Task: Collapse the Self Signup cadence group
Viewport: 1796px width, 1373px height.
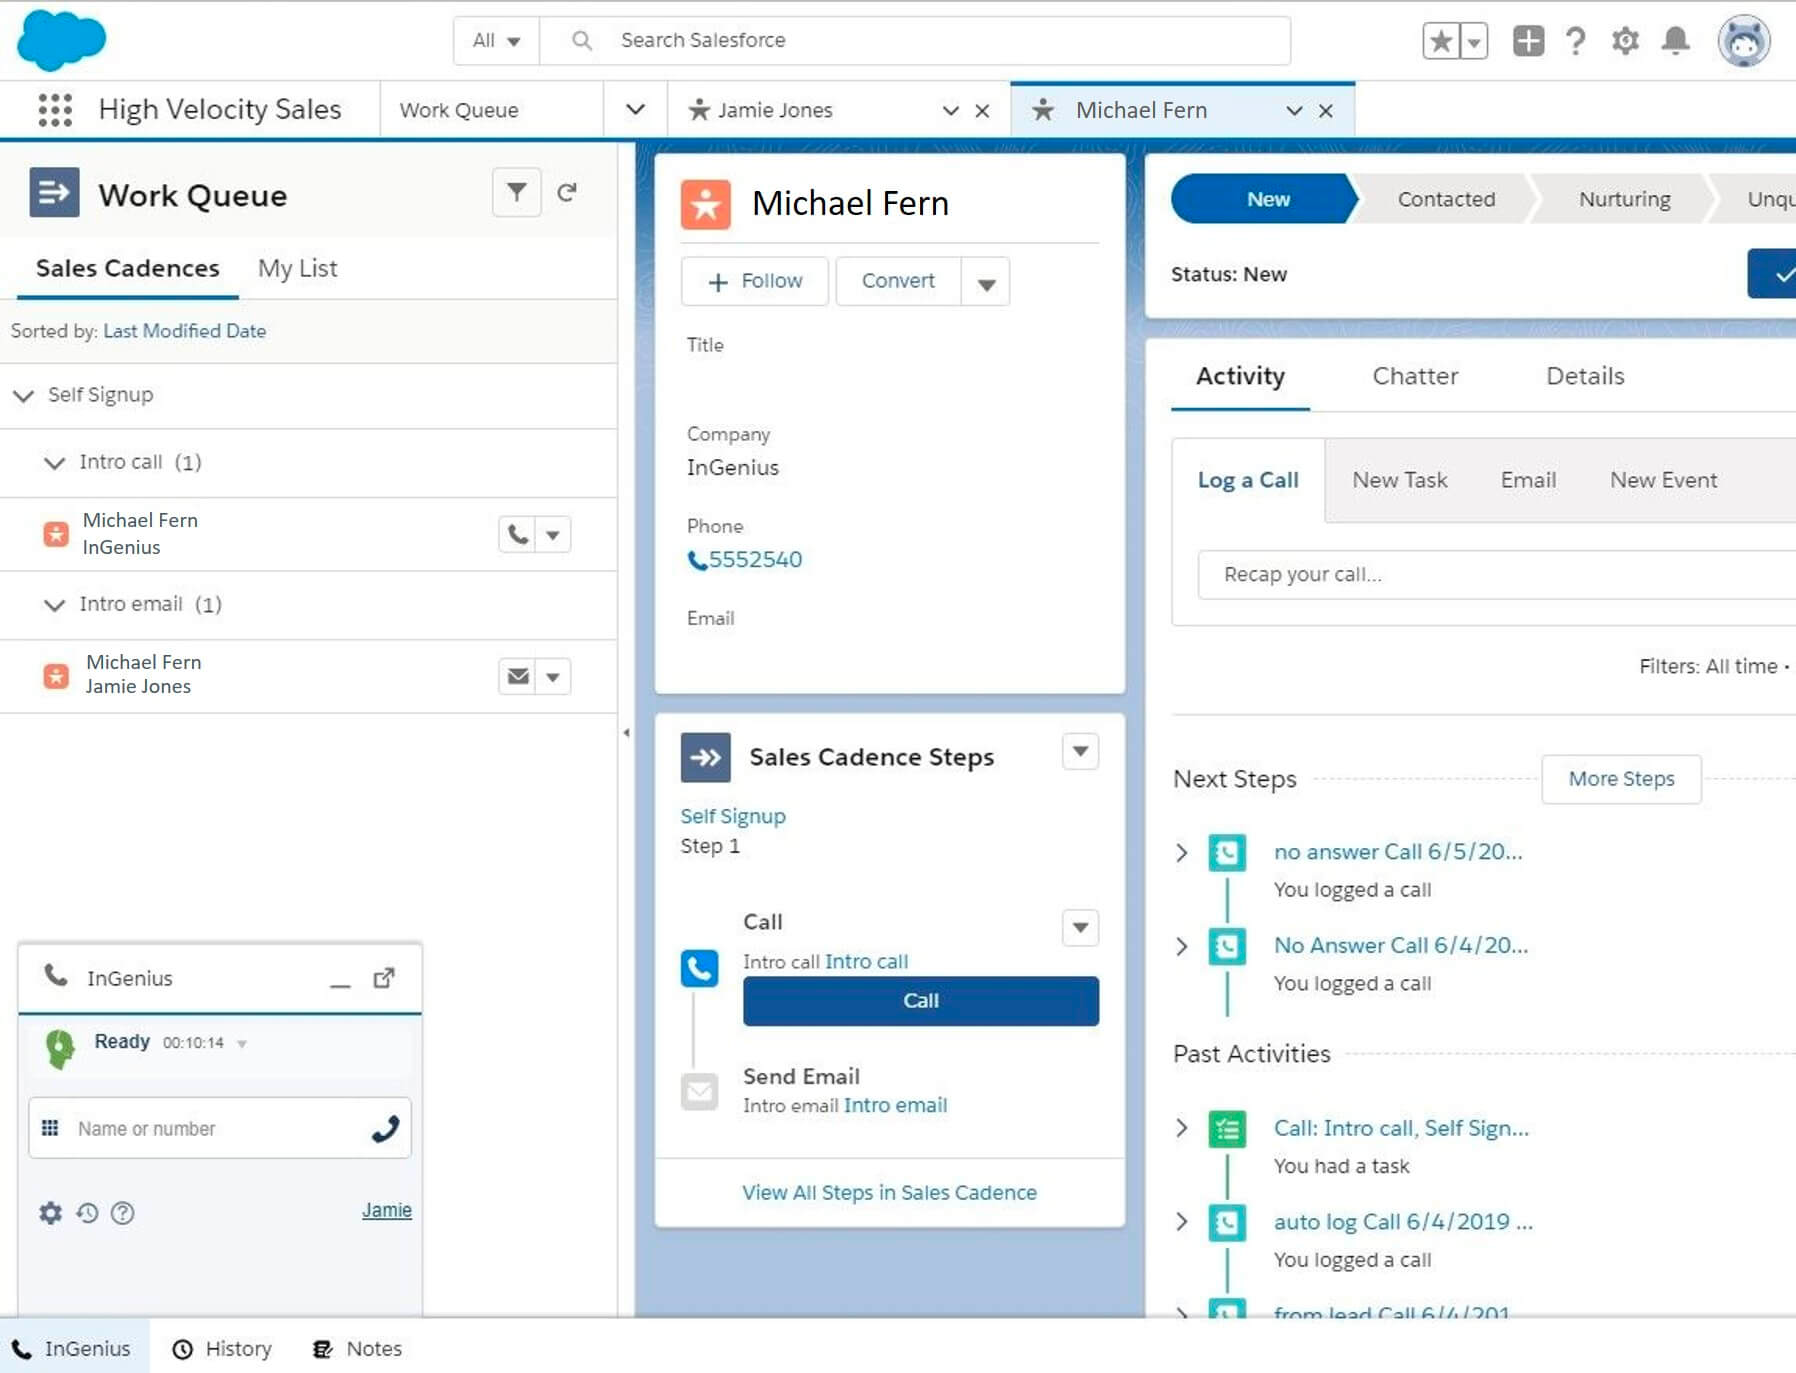Action: (23, 395)
